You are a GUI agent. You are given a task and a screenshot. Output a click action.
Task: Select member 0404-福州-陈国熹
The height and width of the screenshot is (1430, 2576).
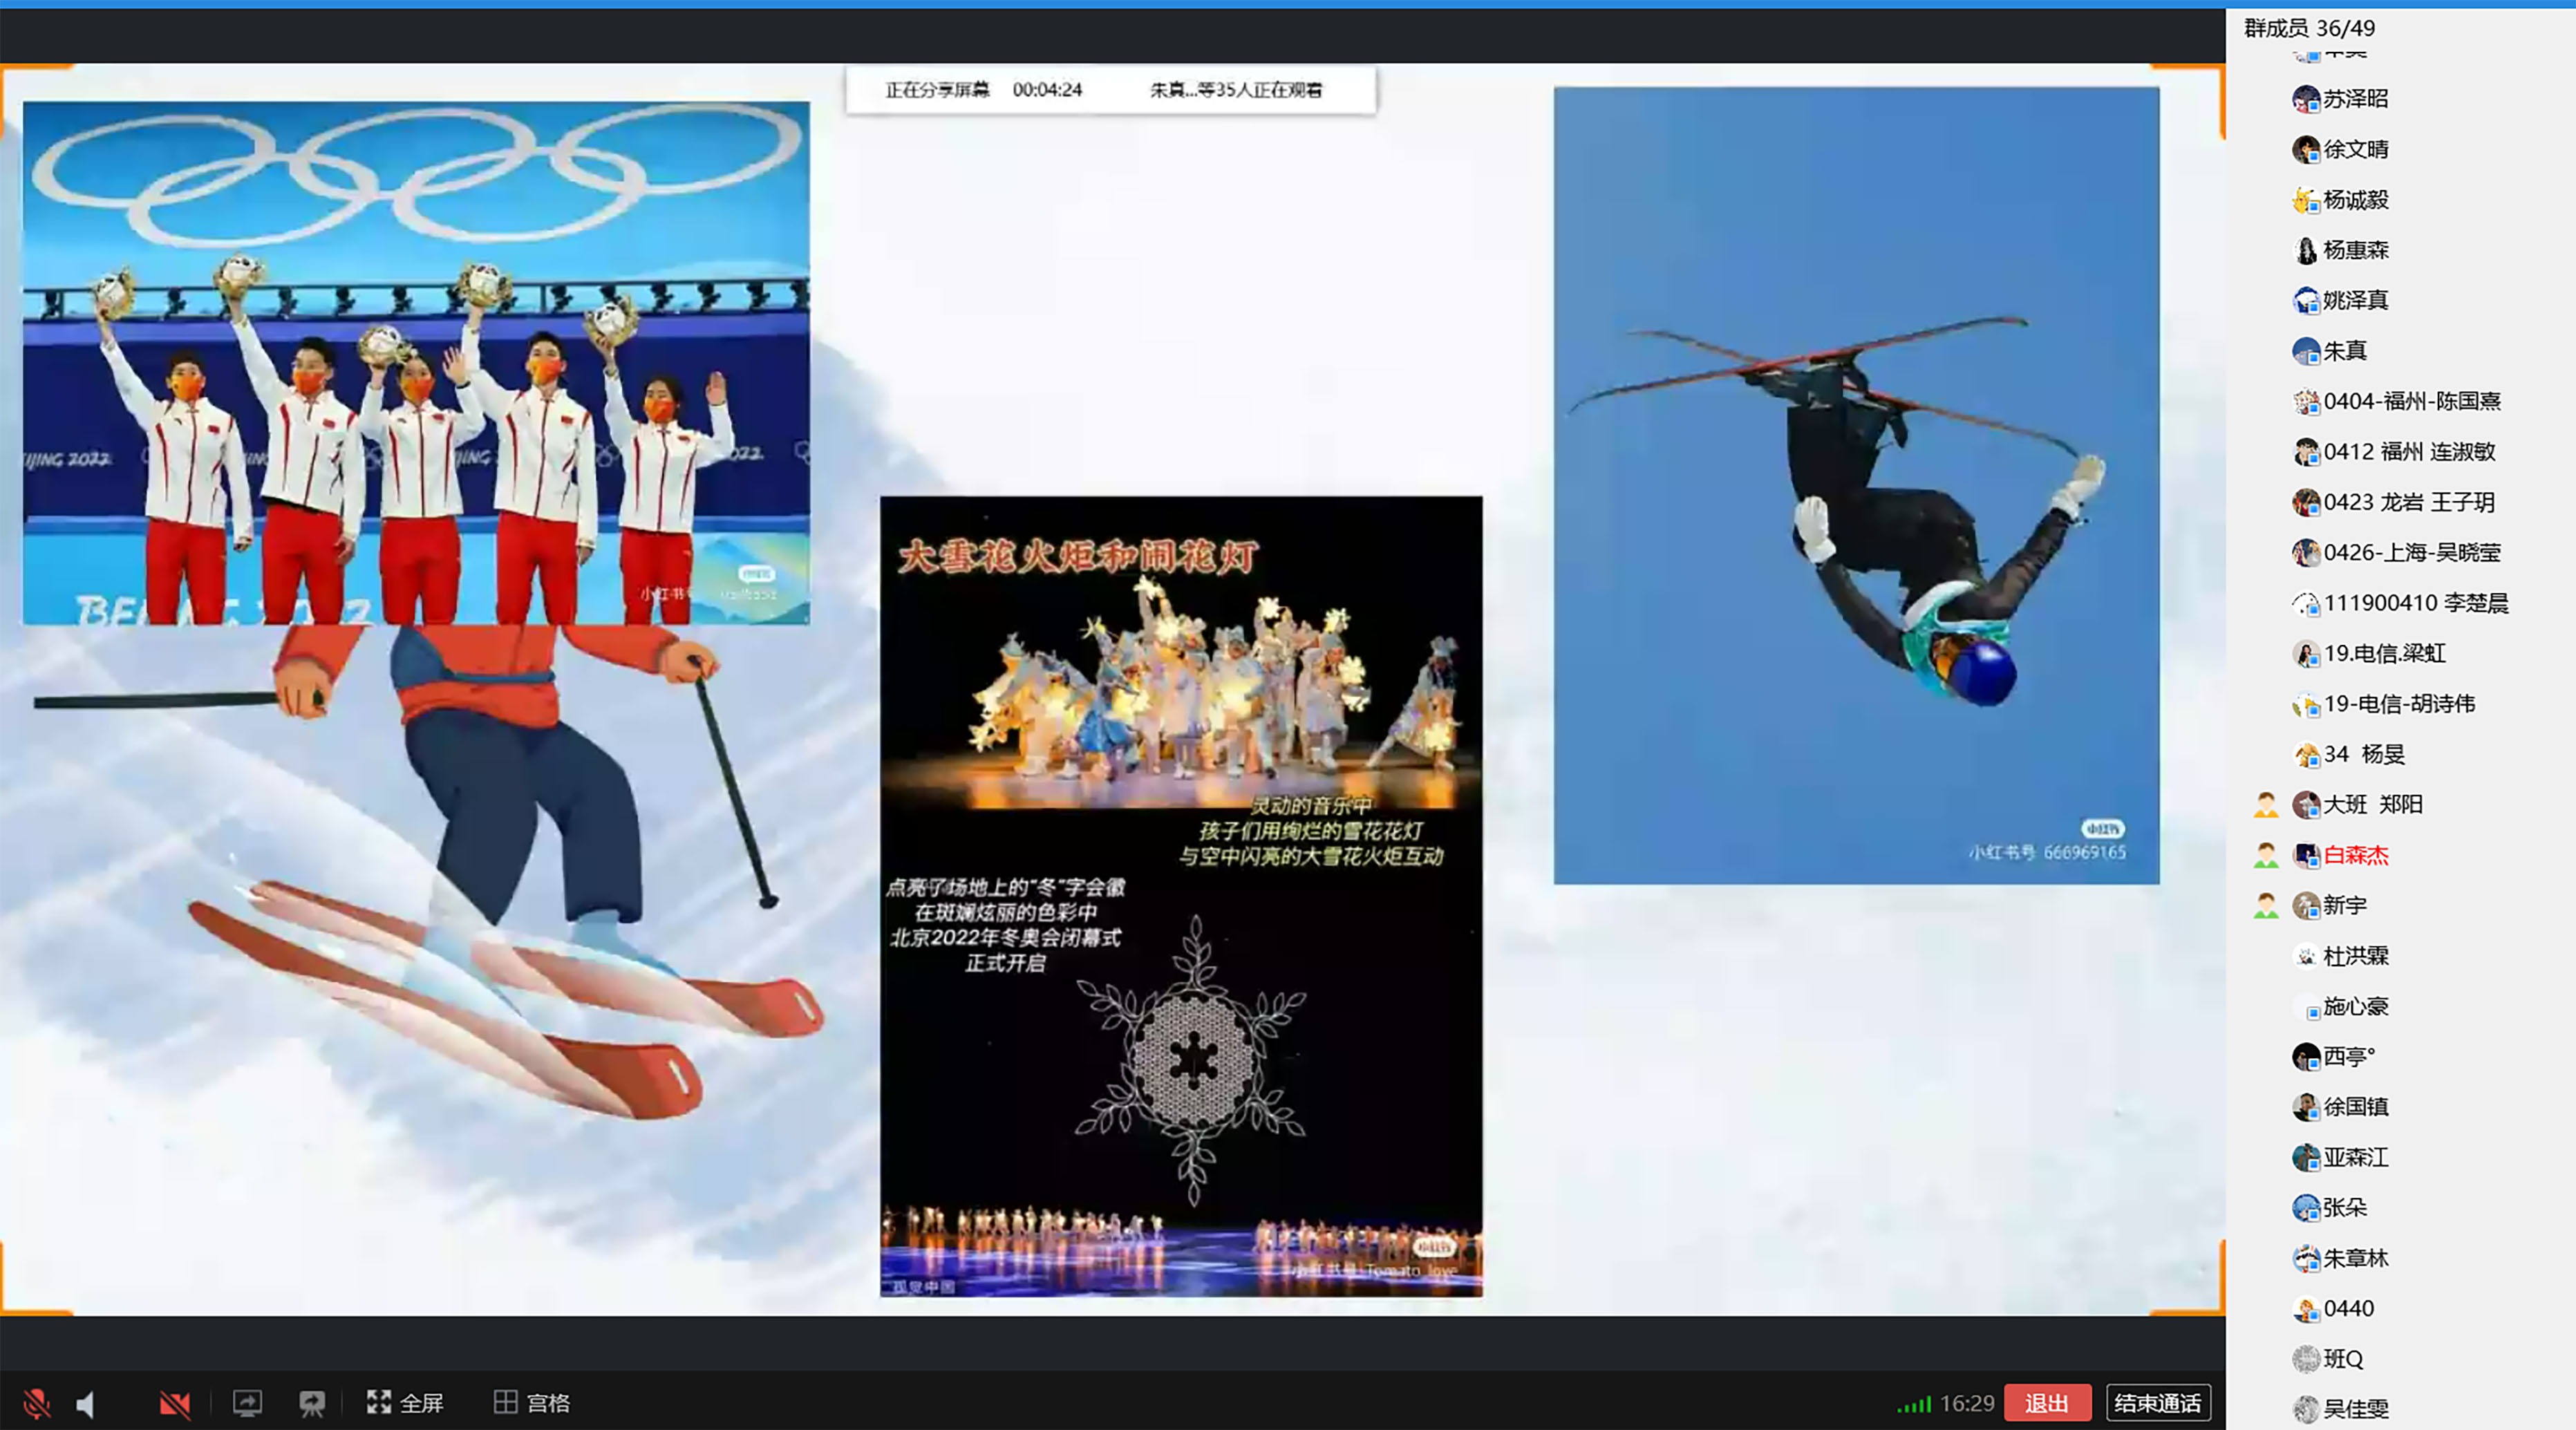pyautogui.click(x=2411, y=401)
